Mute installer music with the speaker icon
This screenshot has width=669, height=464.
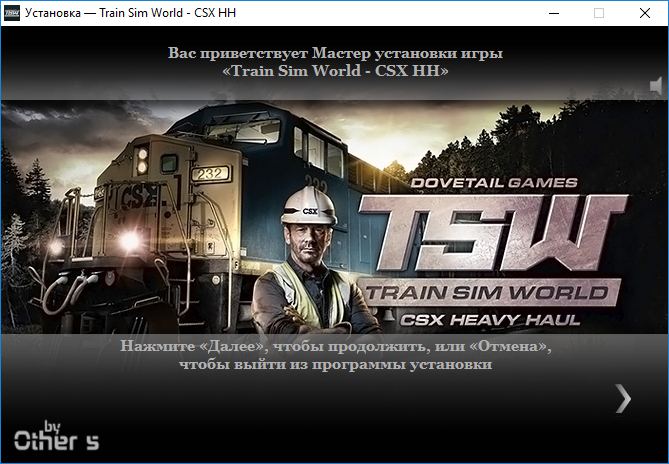pyautogui.click(x=656, y=86)
